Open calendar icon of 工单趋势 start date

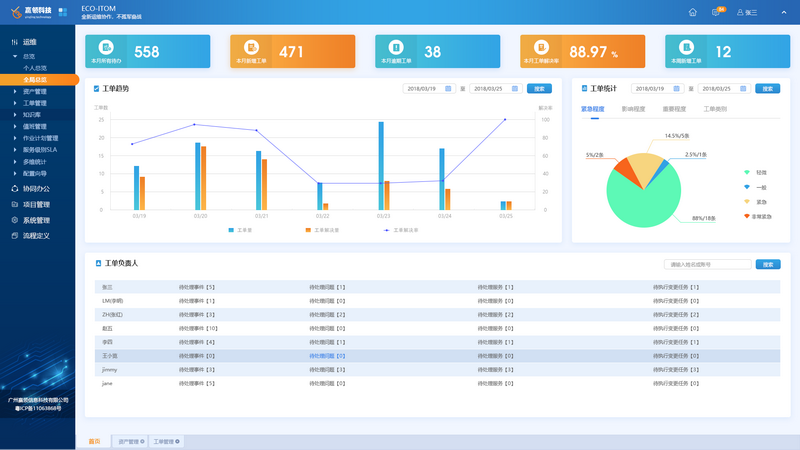point(448,89)
